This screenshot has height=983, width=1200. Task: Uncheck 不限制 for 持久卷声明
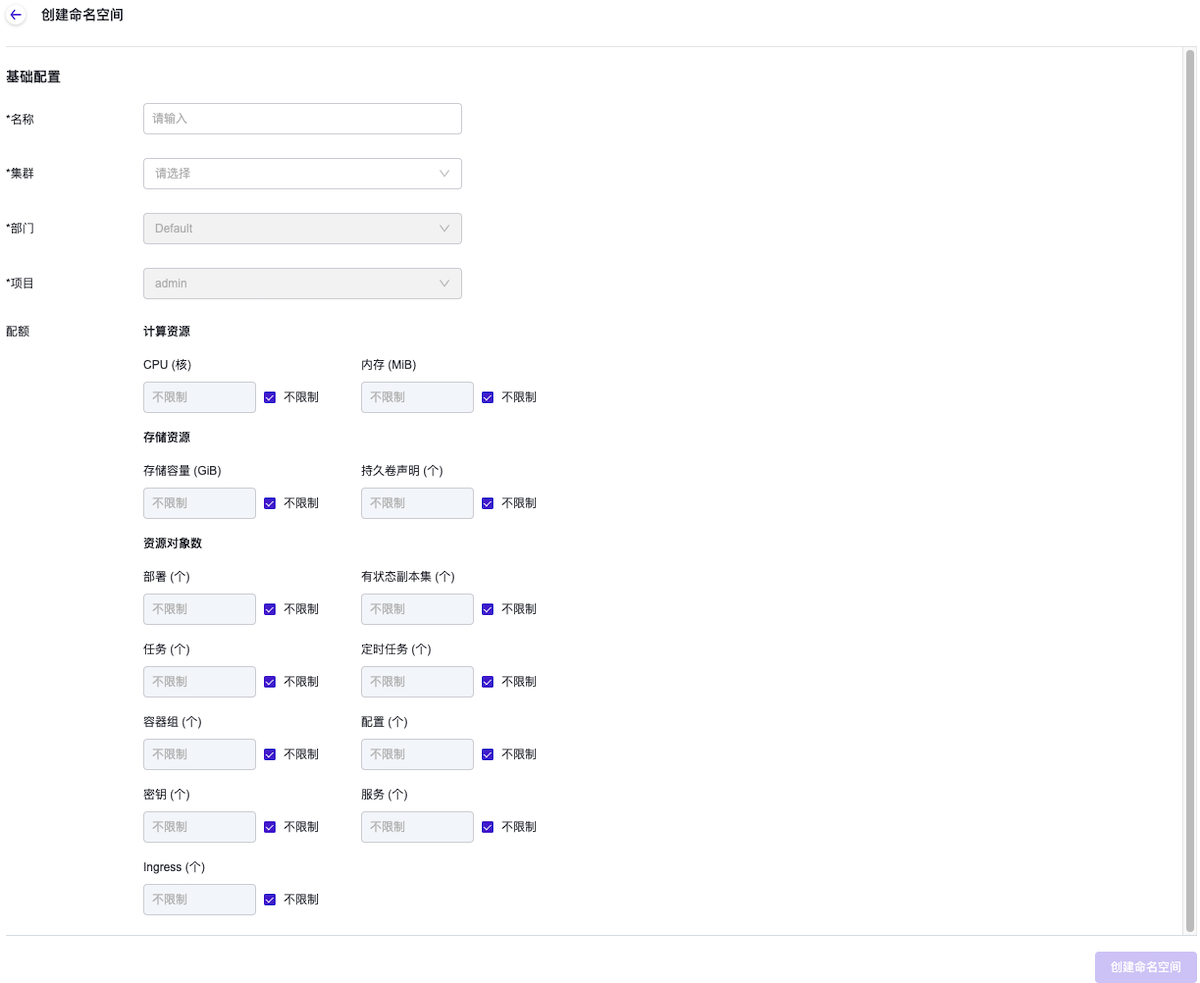[488, 503]
